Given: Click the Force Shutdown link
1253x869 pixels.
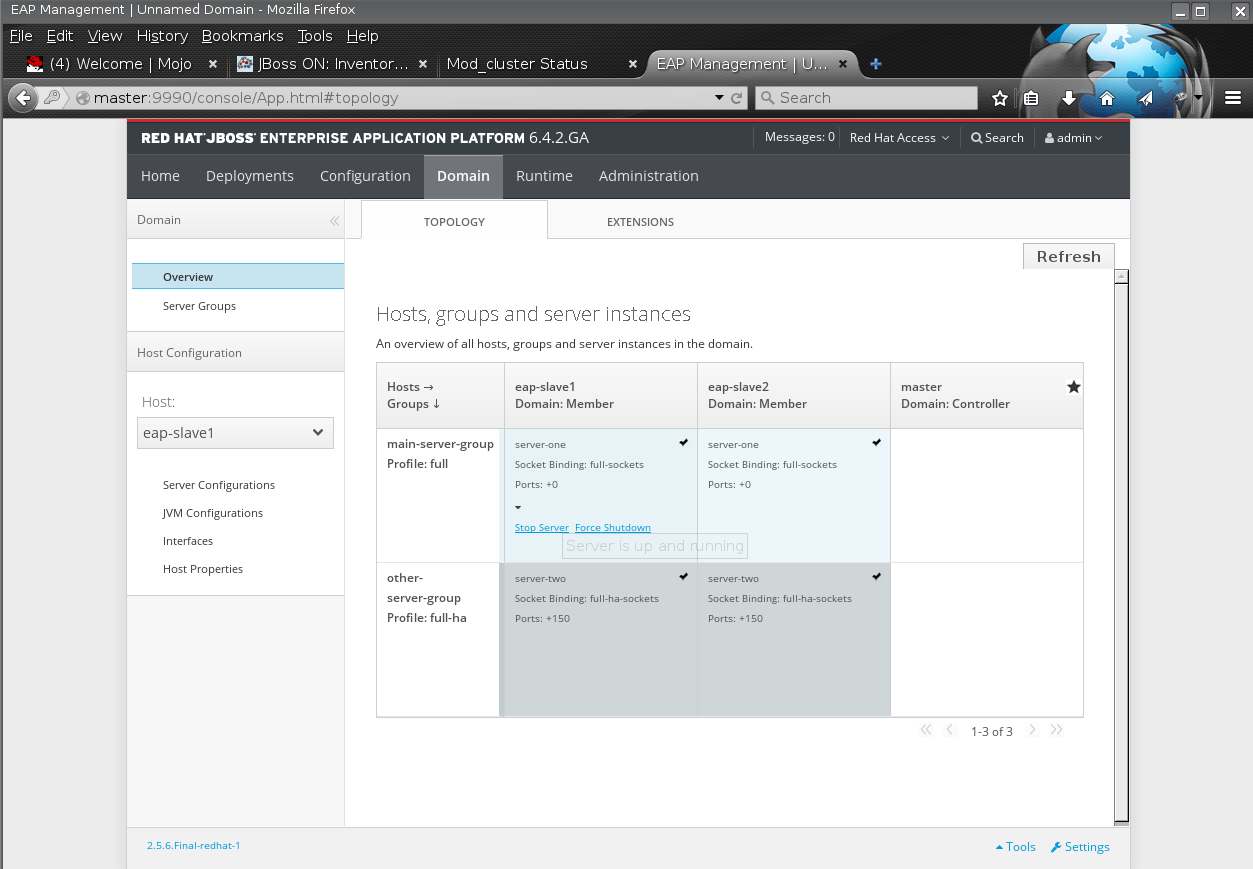Looking at the screenshot, I should coord(613,528).
